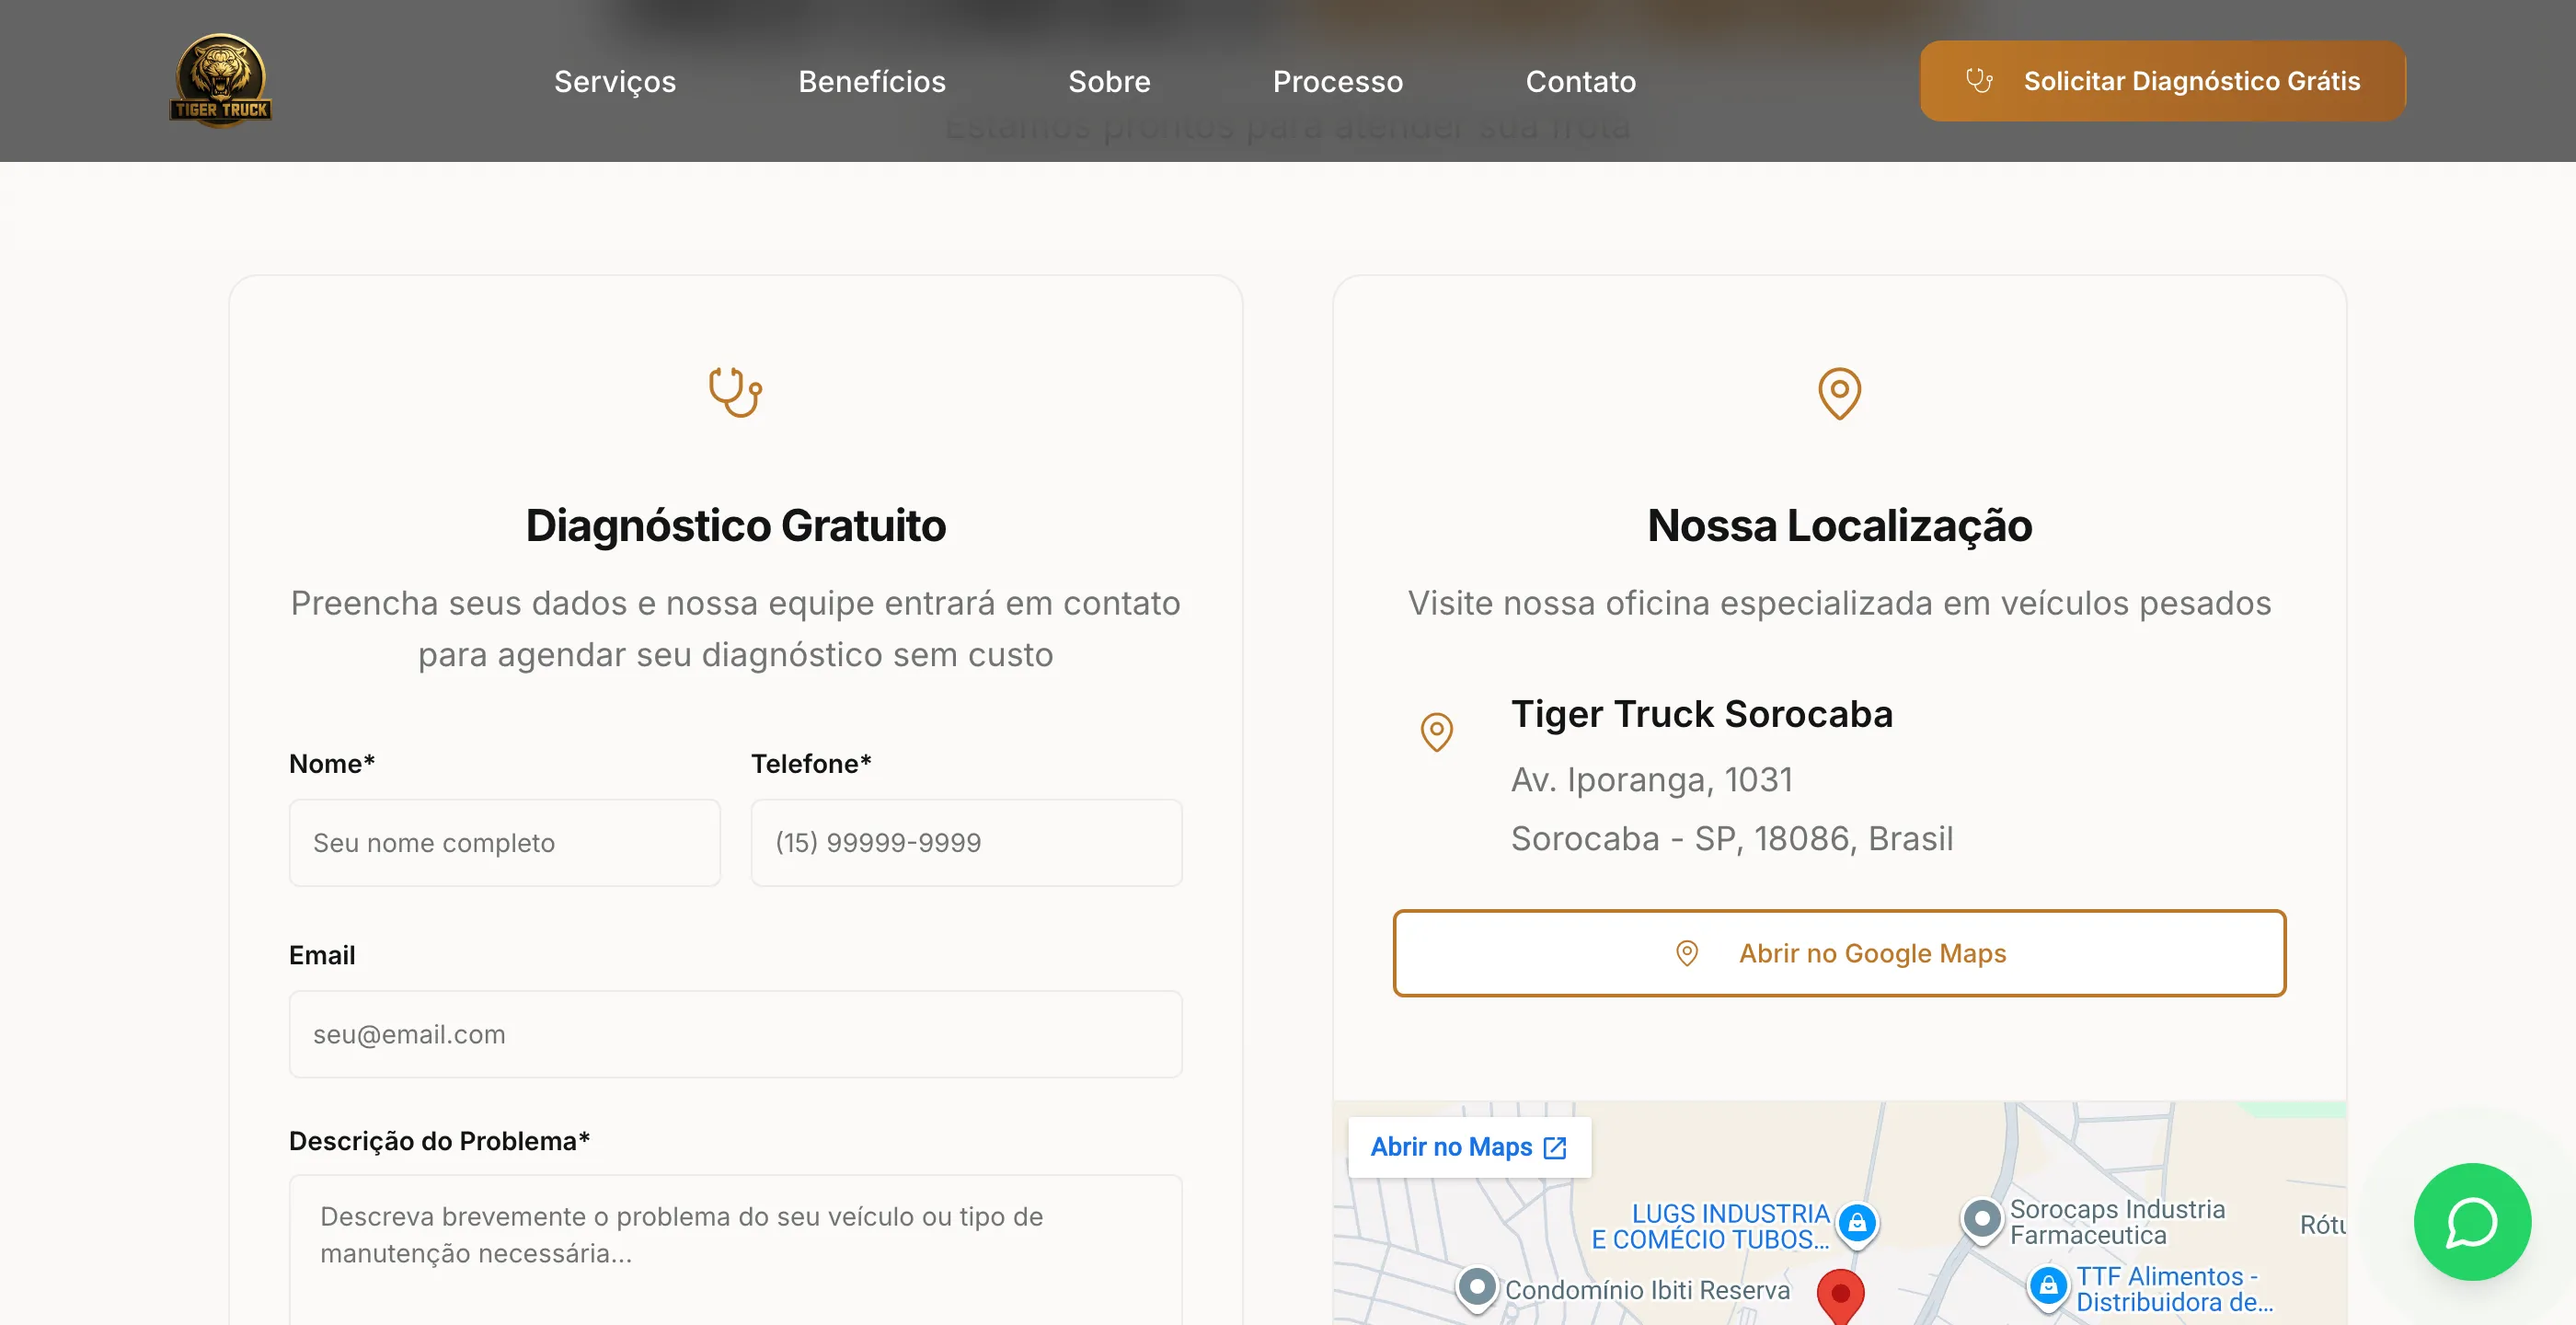This screenshot has height=1325, width=2576.
Task: Click the Diagnóstico Gratuito heading
Action: tap(736, 526)
